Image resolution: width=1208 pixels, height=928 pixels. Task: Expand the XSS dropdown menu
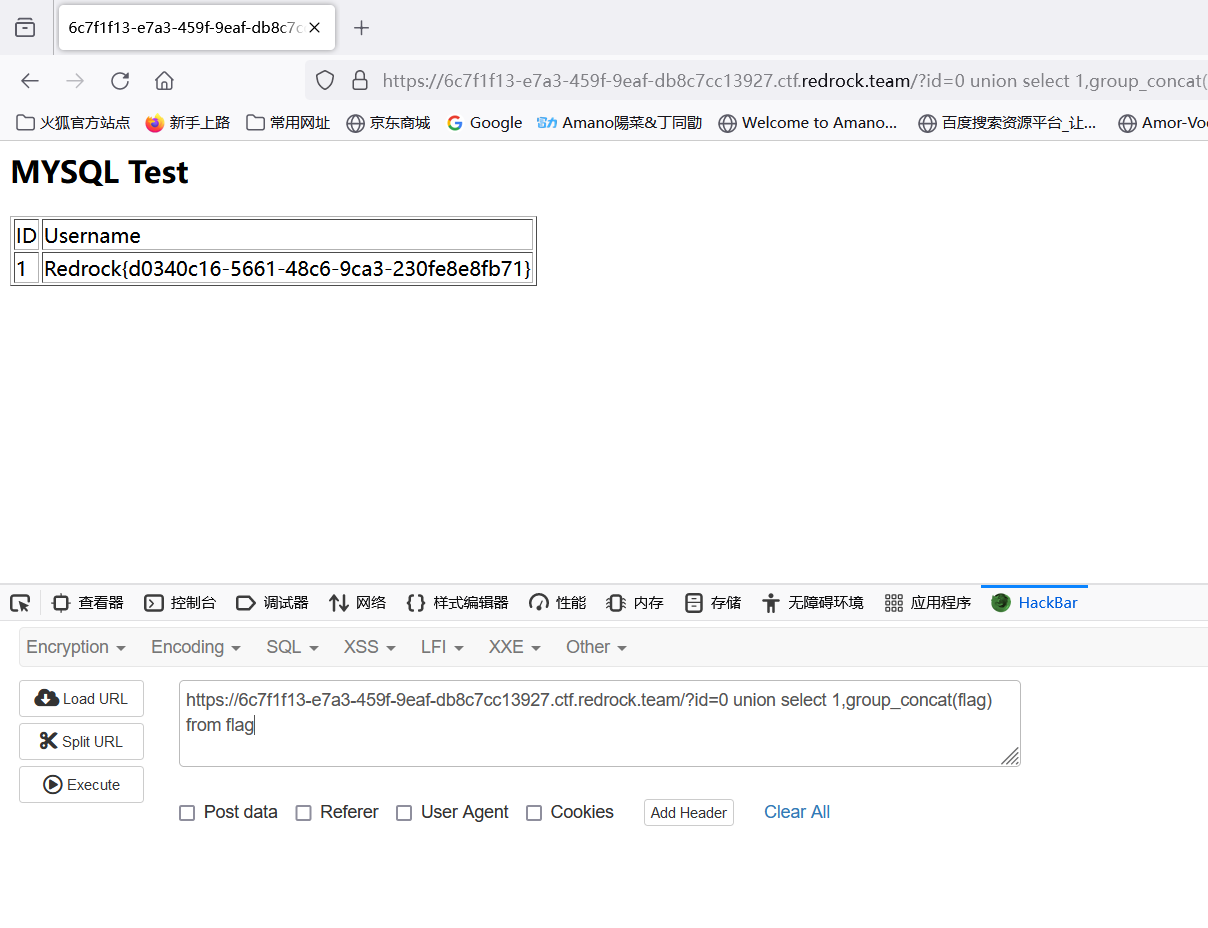tap(370, 647)
